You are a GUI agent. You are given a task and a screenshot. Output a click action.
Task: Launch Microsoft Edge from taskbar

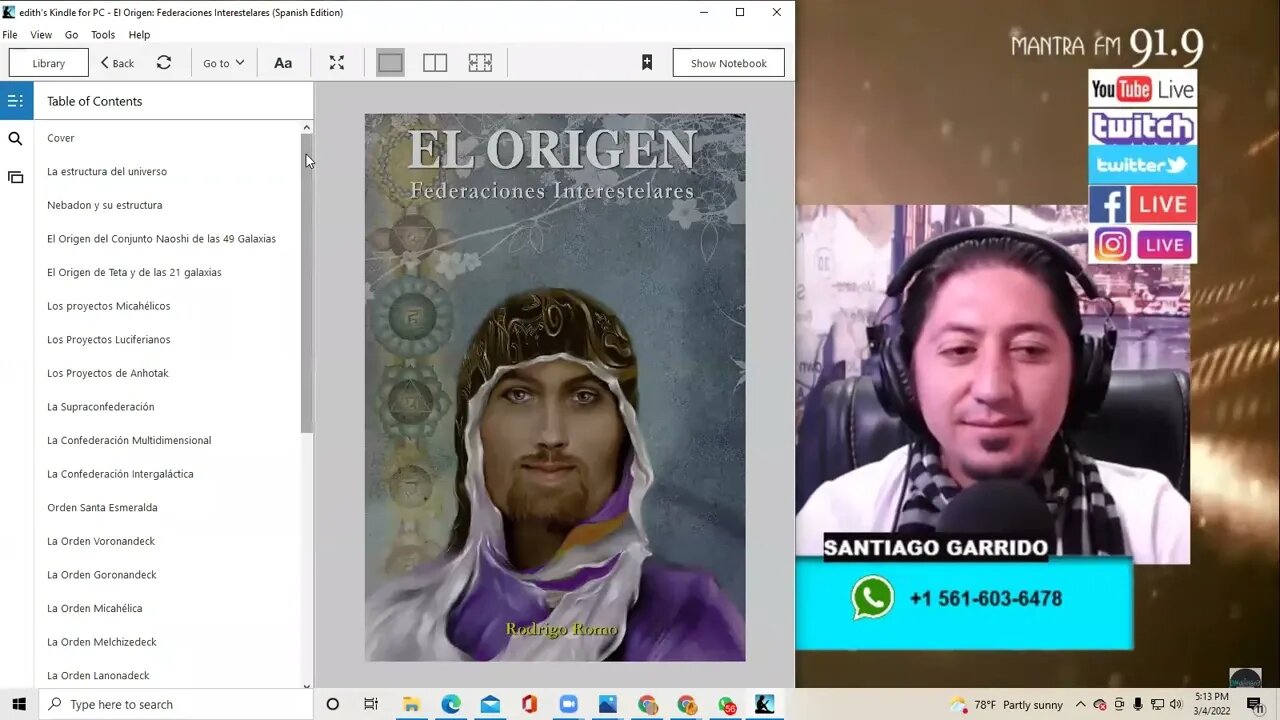coord(451,704)
